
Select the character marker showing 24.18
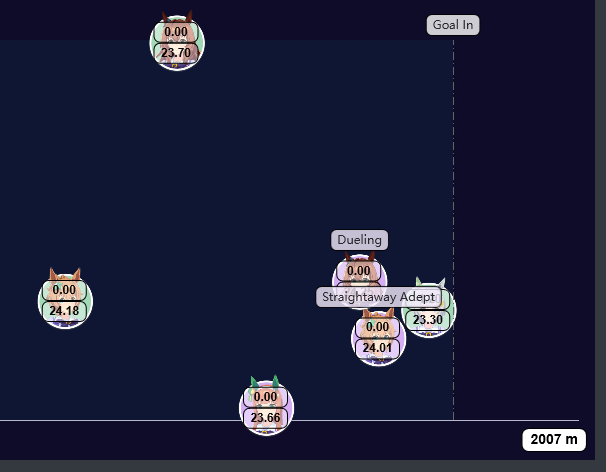[65, 300]
